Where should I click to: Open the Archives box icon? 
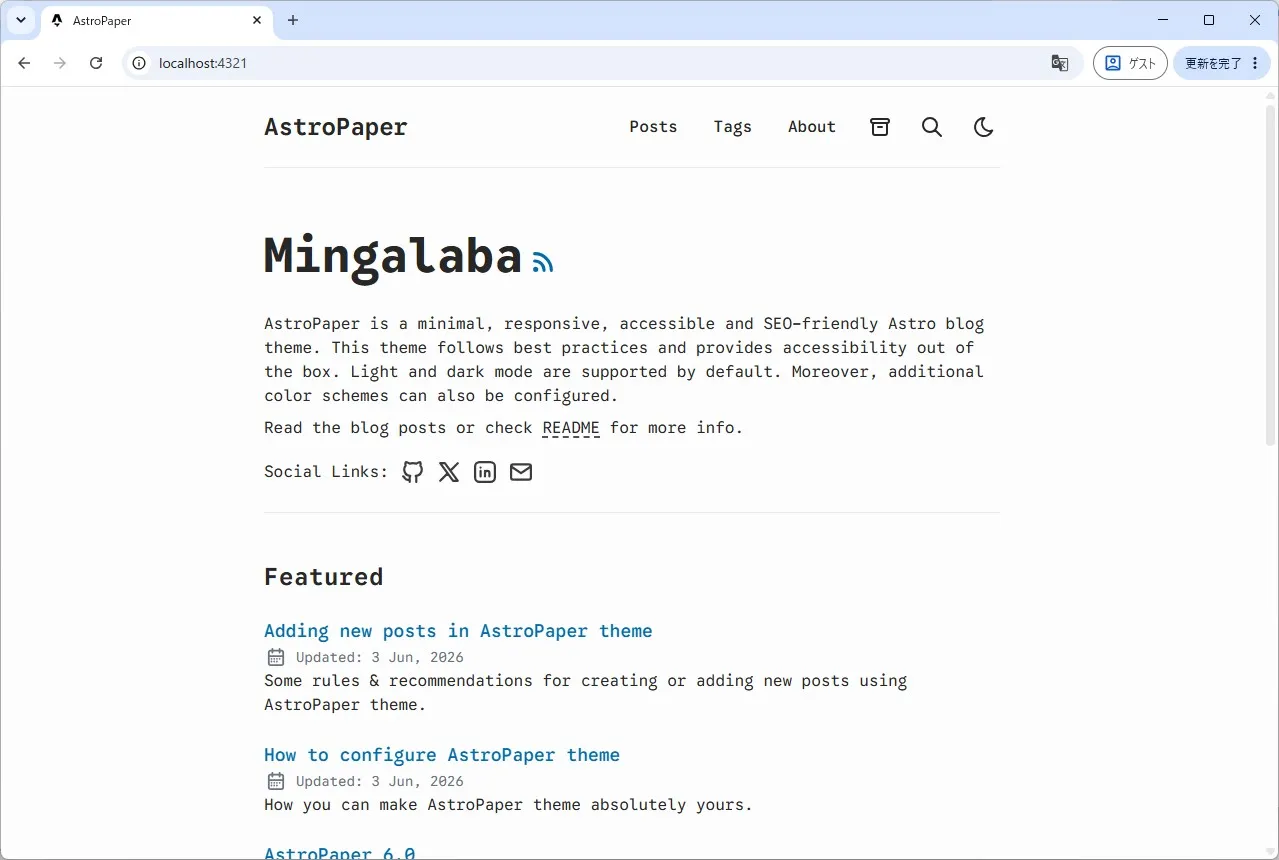pyautogui.click(x=880, y=127)
